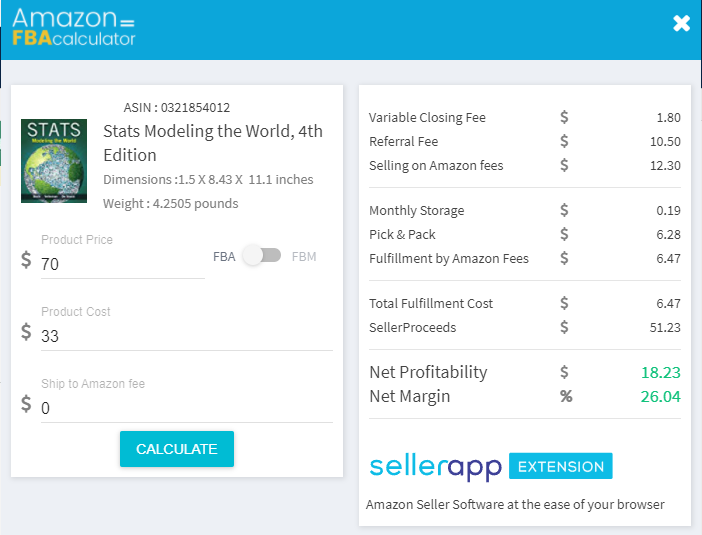The height and width of the screenshot is (535, 702).
Task: Select the FBA label next to the switch
Action: pos(224,257)
